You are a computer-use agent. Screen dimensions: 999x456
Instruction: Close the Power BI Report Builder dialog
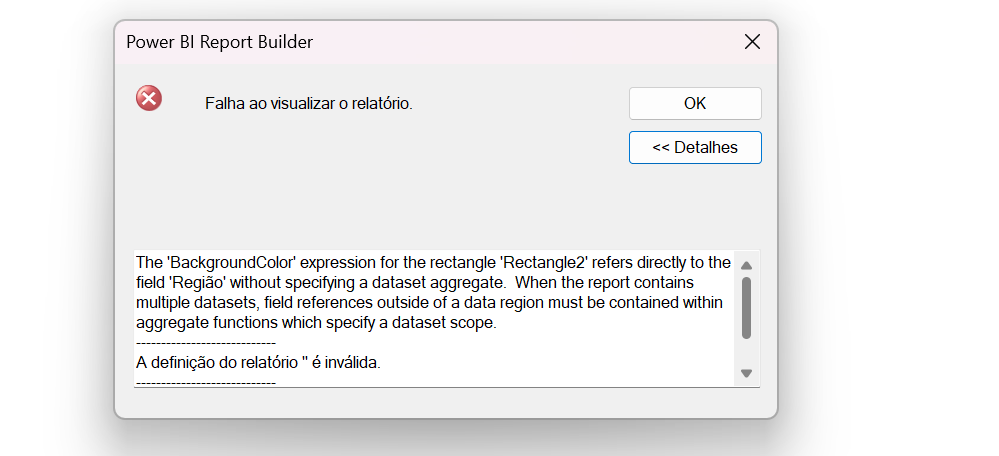click(753, 42)
